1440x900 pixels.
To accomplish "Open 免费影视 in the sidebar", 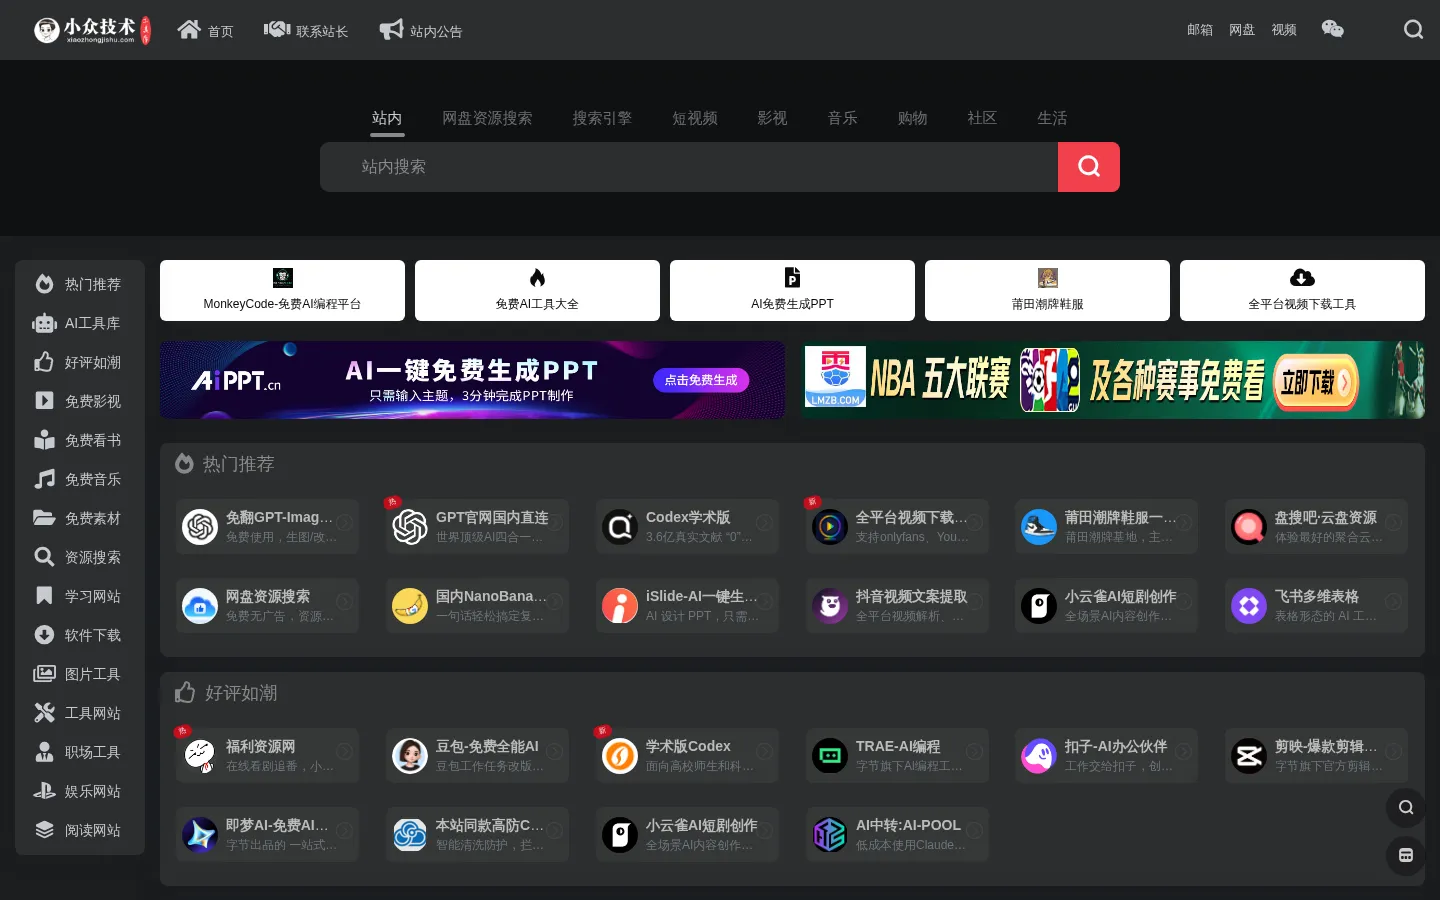I will (80, 401).
